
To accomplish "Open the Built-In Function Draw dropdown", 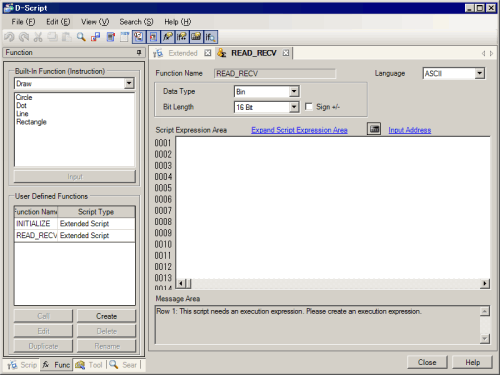I will [x=129, y=83].
